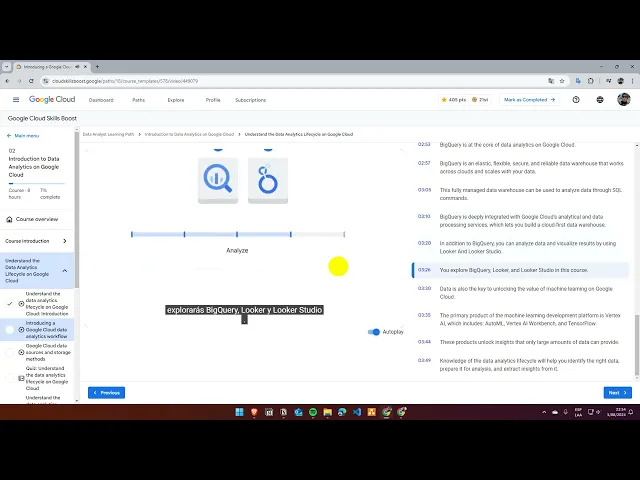640x480 pixels.
Task: Jump to transcript timestamp 02:57
Action: (x=424, y=163)
